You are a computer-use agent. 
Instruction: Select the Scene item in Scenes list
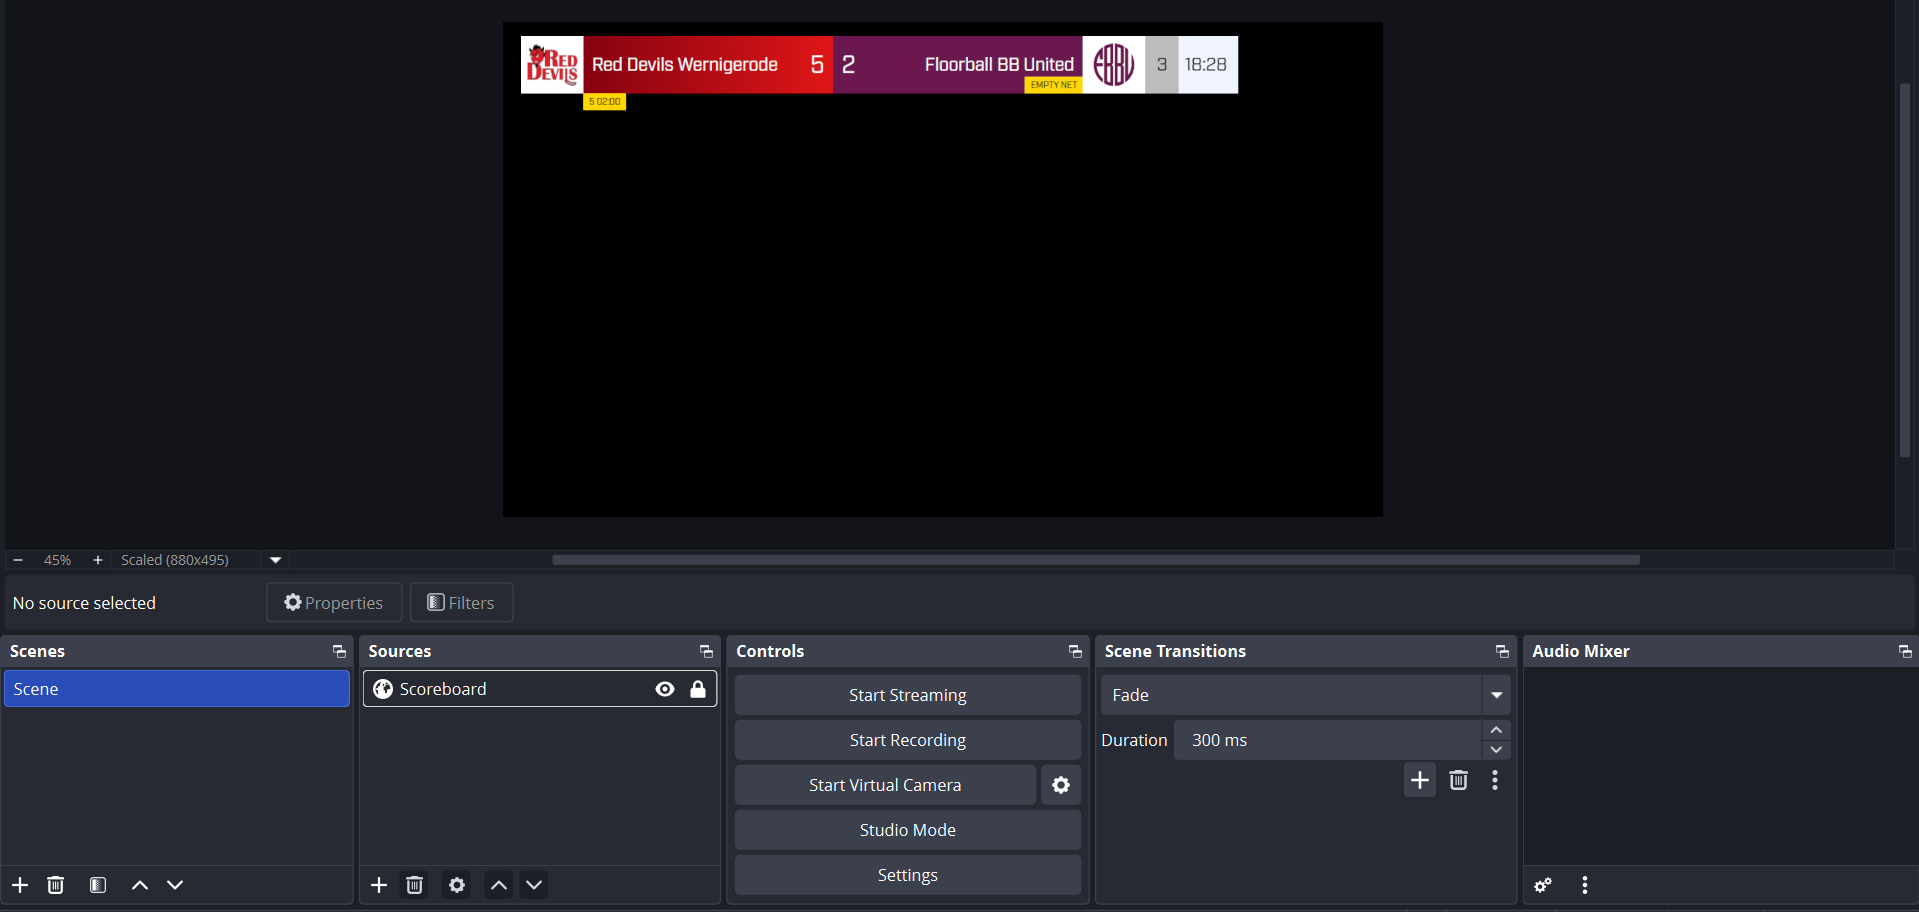[177, 689]
